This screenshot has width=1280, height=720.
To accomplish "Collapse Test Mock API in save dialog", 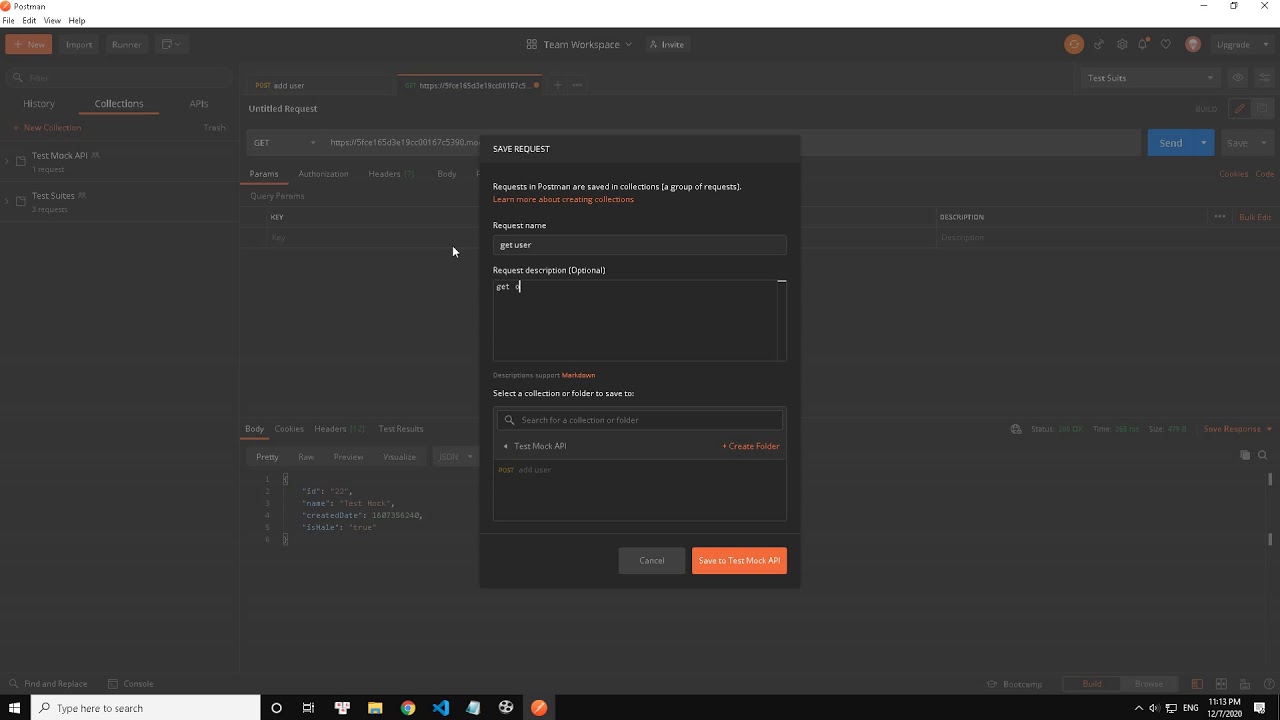I will tap(506, 446).
